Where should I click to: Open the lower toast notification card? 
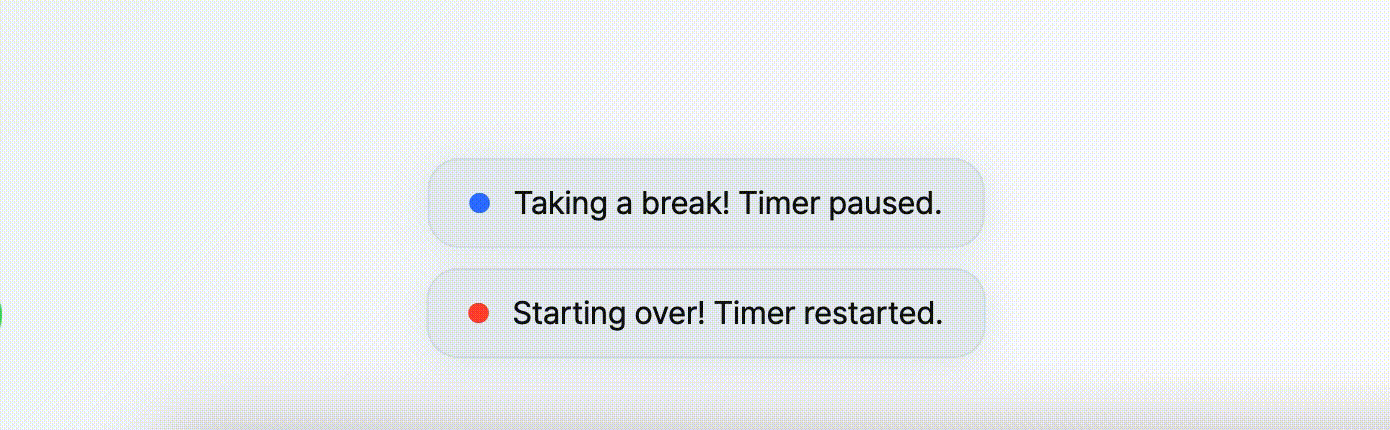click(x=706, y=313)
